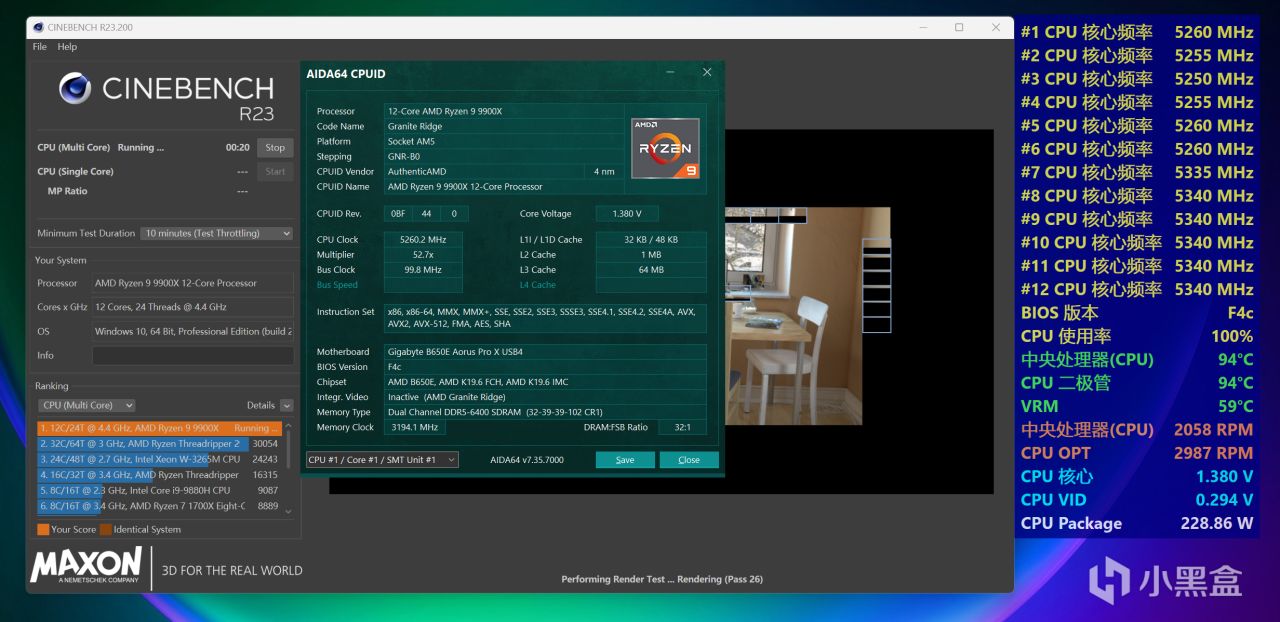Click the CPU OPT 2987 RPM overlay row

pyautogui.click(x=1137, y=453)
